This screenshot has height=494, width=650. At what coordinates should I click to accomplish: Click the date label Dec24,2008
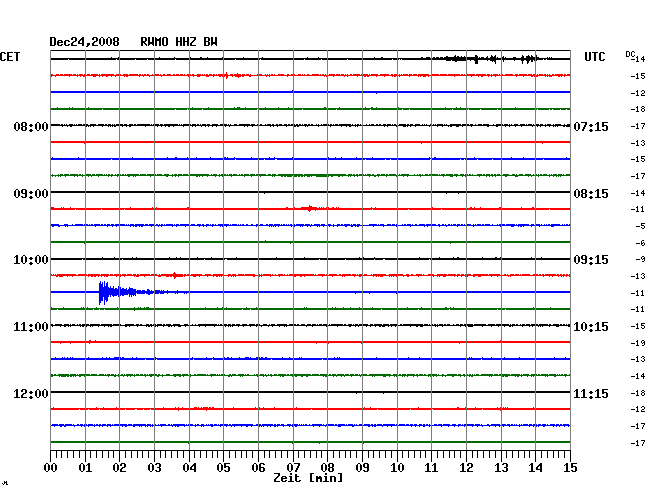84,42
